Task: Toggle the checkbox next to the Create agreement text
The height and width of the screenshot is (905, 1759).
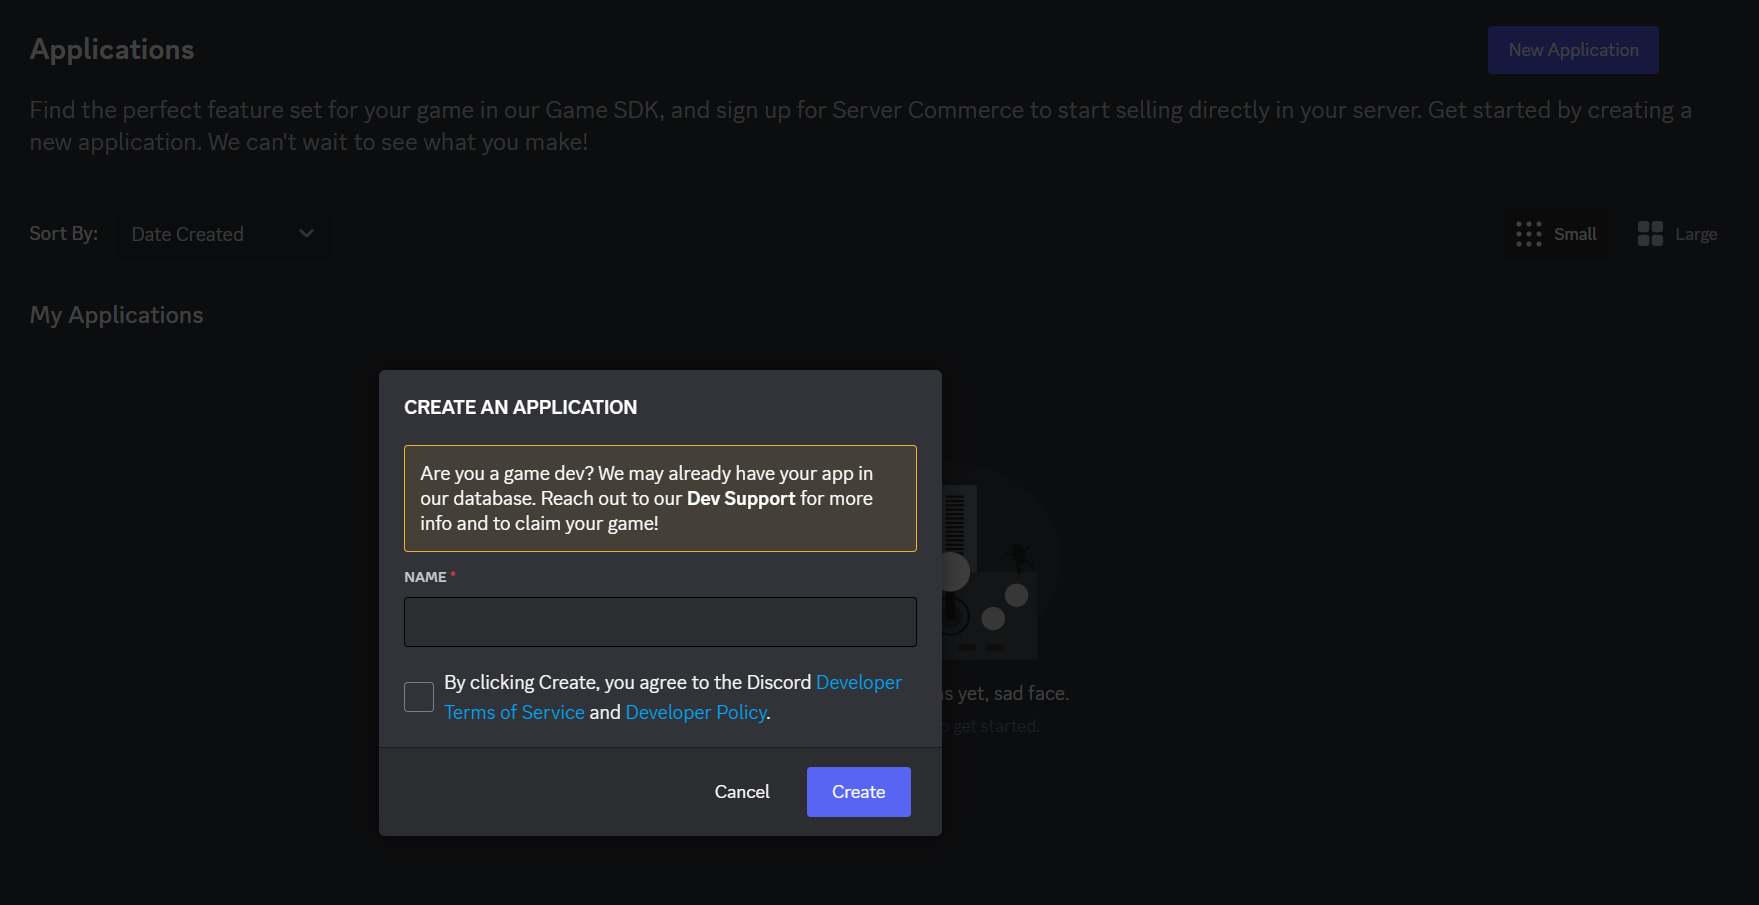Action: (419, 696)
